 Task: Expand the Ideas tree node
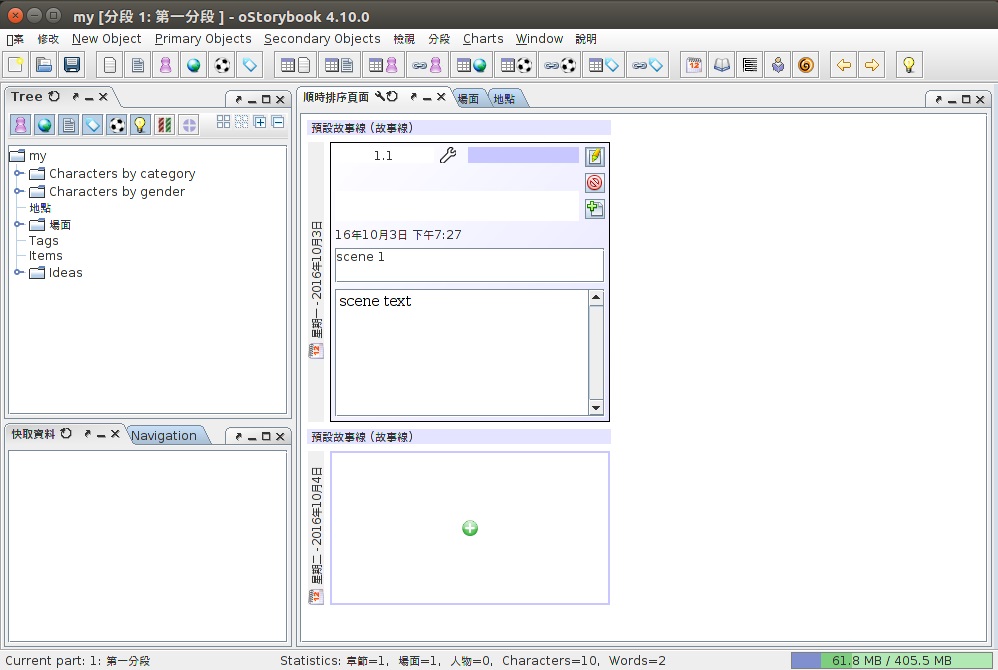point(18,272)
